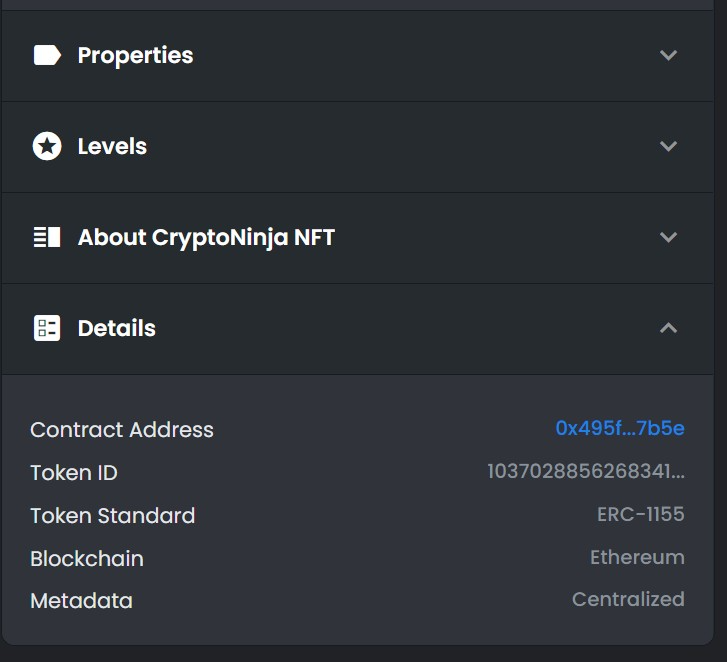Collapse the Details section chevron

coord(668,328)
